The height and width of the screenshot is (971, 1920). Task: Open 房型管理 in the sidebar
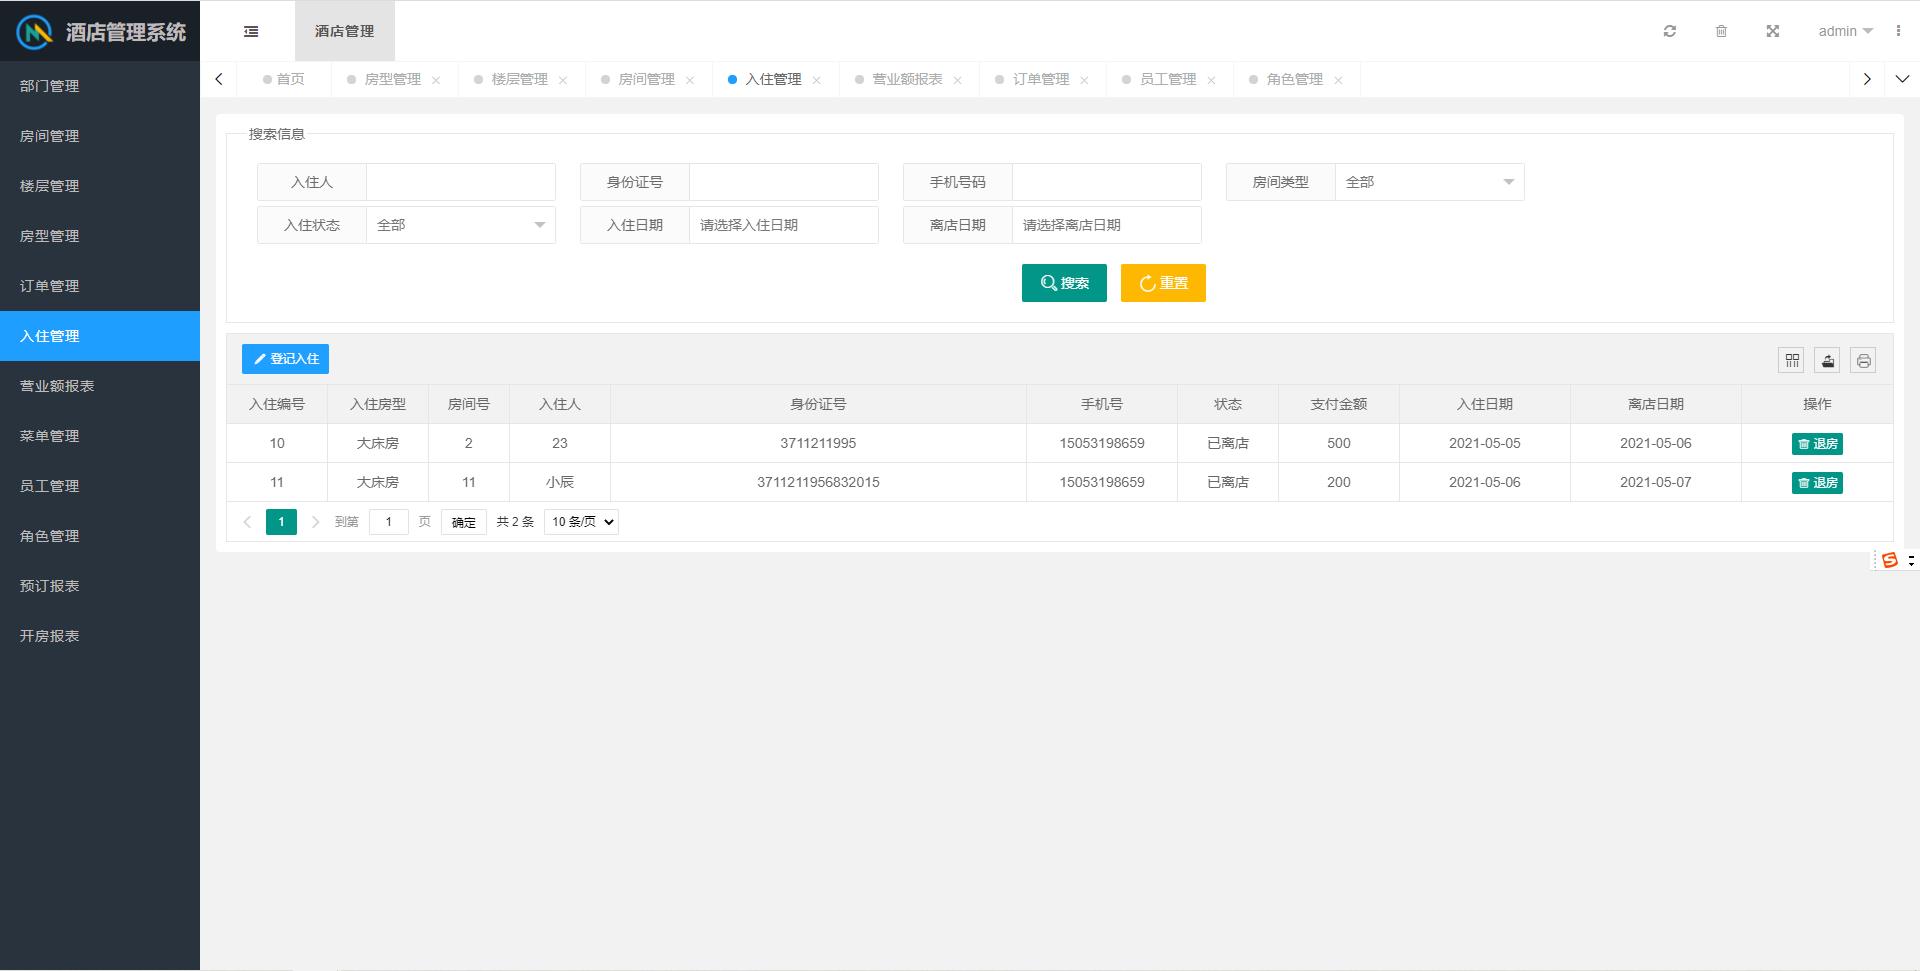coord(100,236)
